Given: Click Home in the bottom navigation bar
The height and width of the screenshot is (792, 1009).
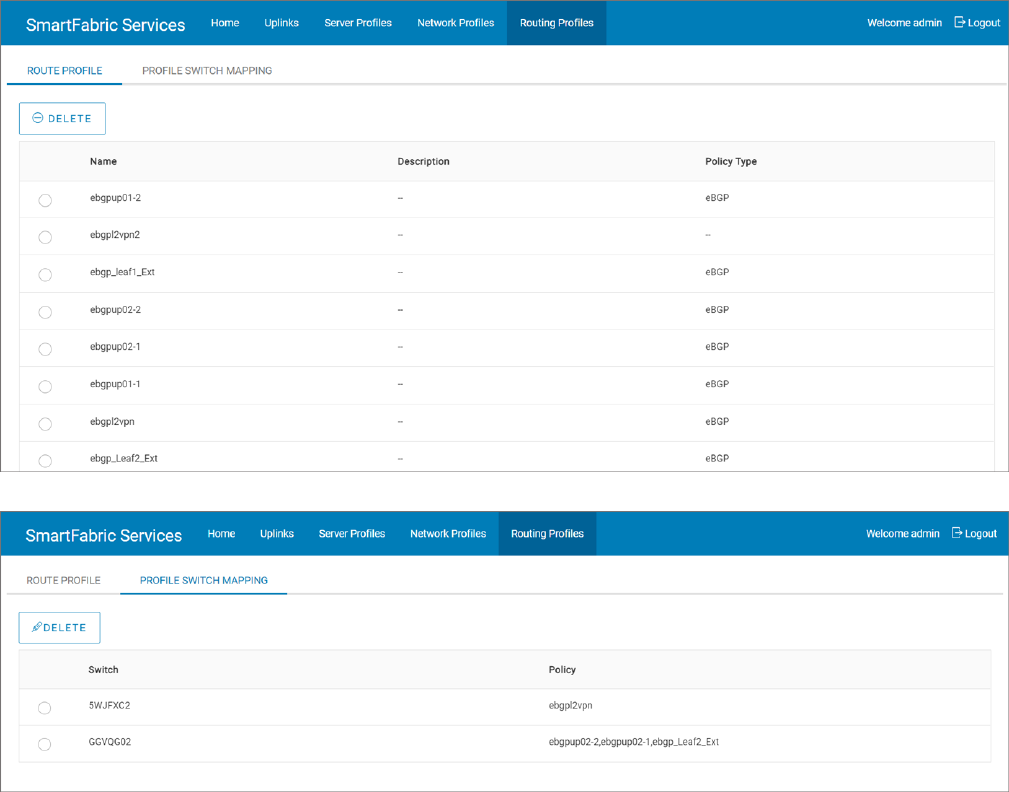Looking at the screenshot, I should click(221, 533).
